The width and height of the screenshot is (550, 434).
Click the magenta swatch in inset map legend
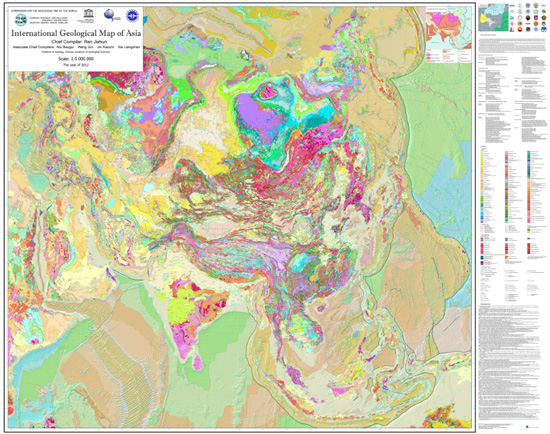click(428, 55)
